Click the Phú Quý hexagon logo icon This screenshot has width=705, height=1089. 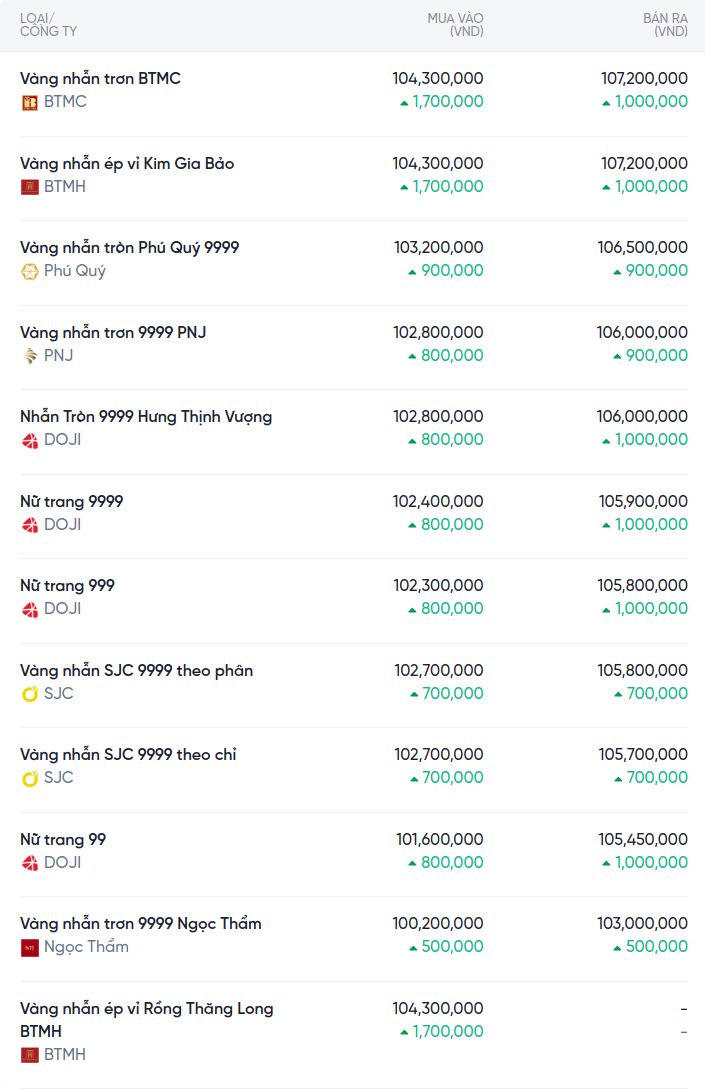29,272
